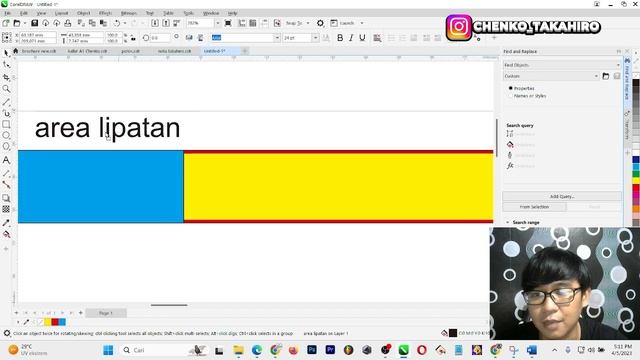Click the Save floppy disk icon

[35, 23]
